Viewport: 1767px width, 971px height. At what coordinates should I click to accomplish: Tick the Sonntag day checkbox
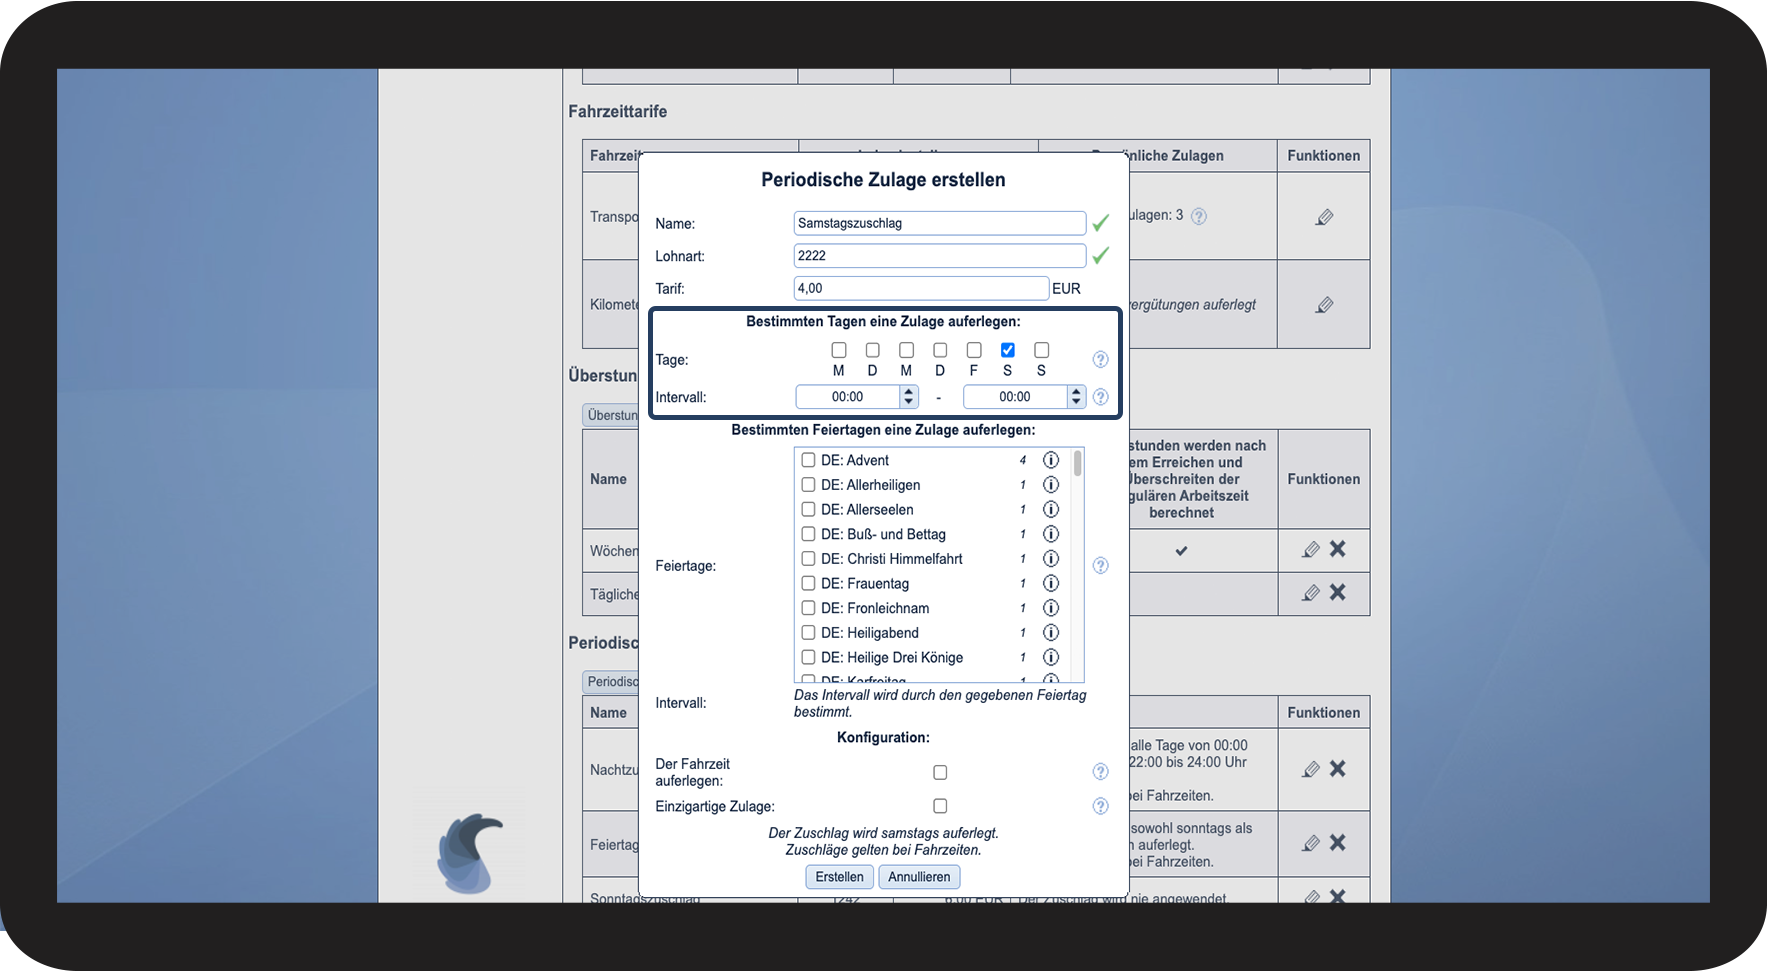tap(1042, 350)
